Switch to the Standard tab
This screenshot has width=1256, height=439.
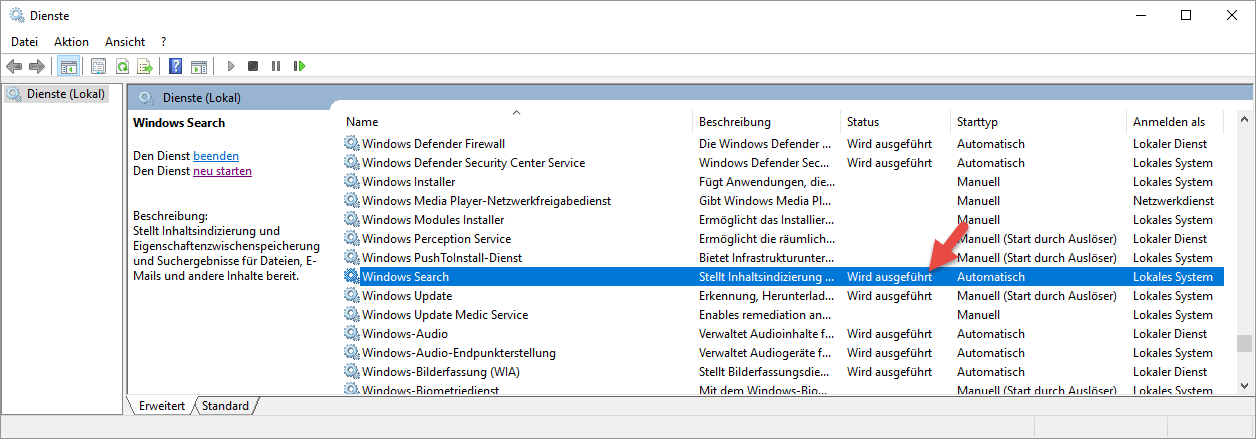pyautogui.click(x=225, y=406)
